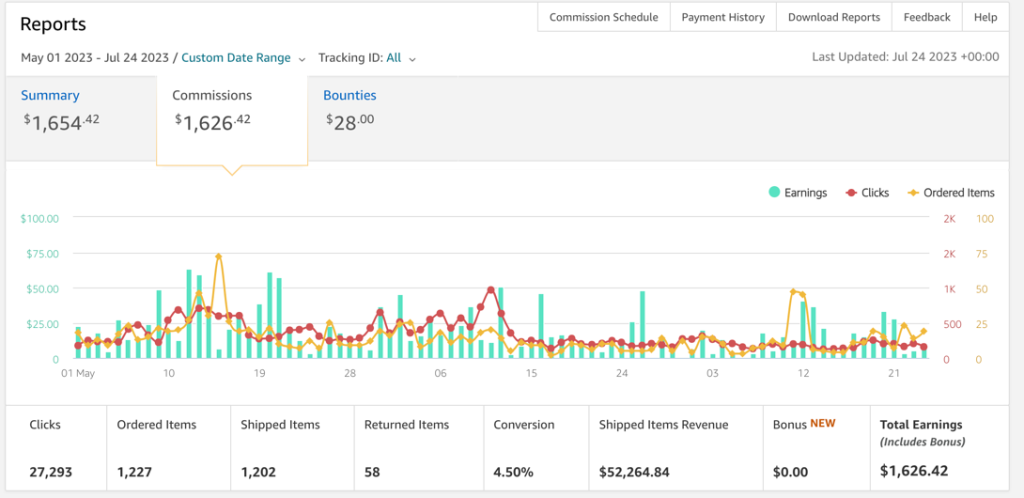Toggle the Earnings legend series
This screenshot has height=498, width=1024.
797,193
